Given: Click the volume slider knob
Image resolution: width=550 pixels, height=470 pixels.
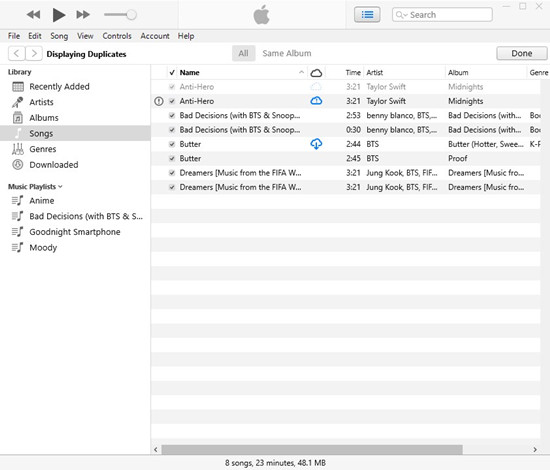Looking at the screenshot, I should (132, 15).
